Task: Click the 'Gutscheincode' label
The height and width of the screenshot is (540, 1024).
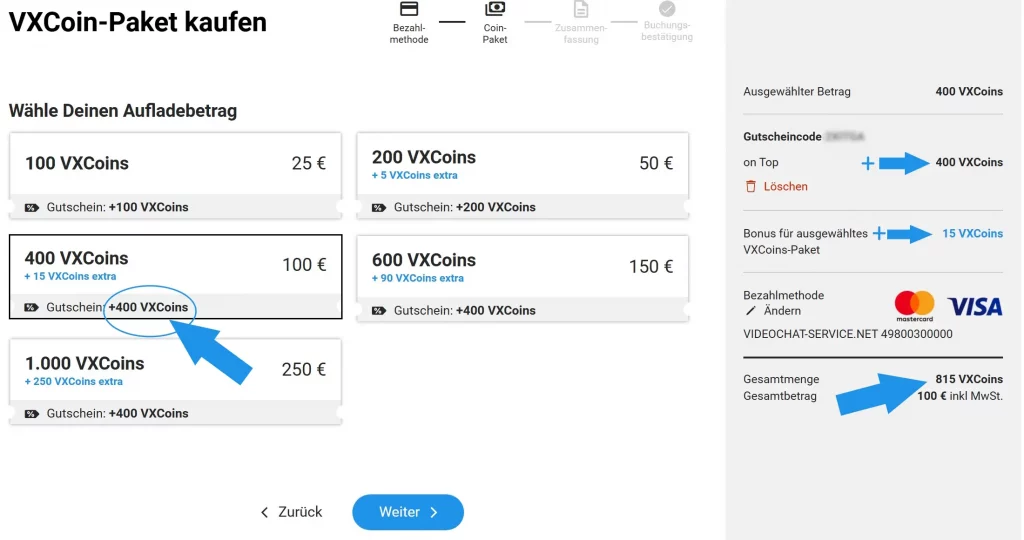Action: tap(782, 137)
